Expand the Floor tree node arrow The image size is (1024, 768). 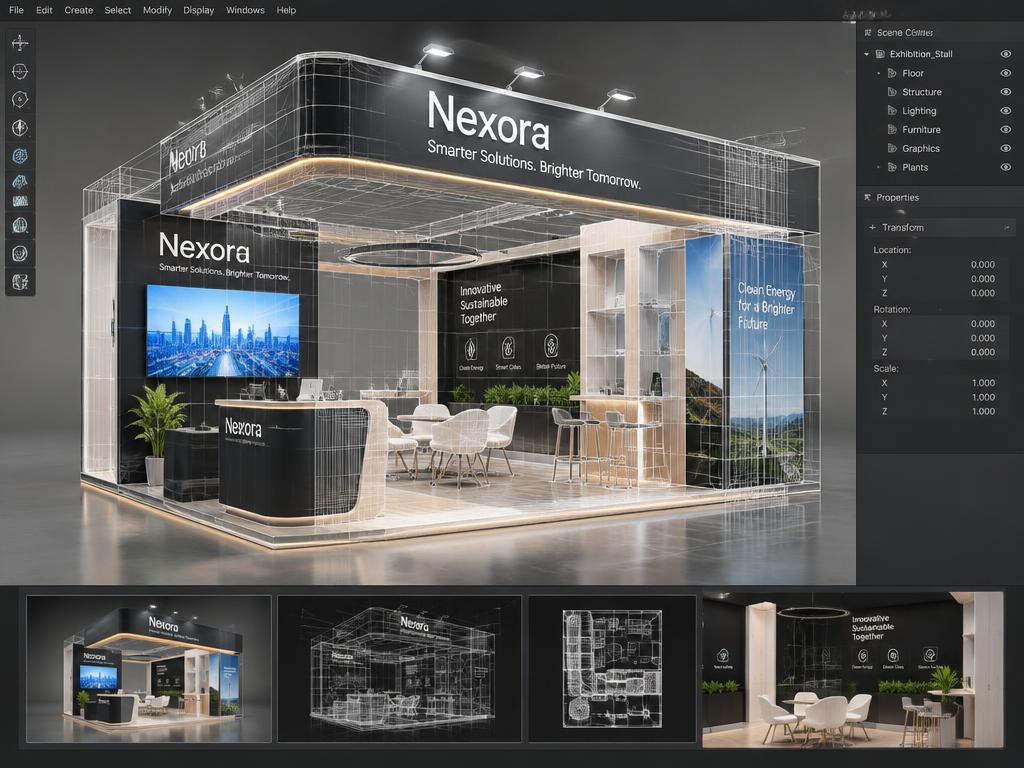(x=878, y=73)
